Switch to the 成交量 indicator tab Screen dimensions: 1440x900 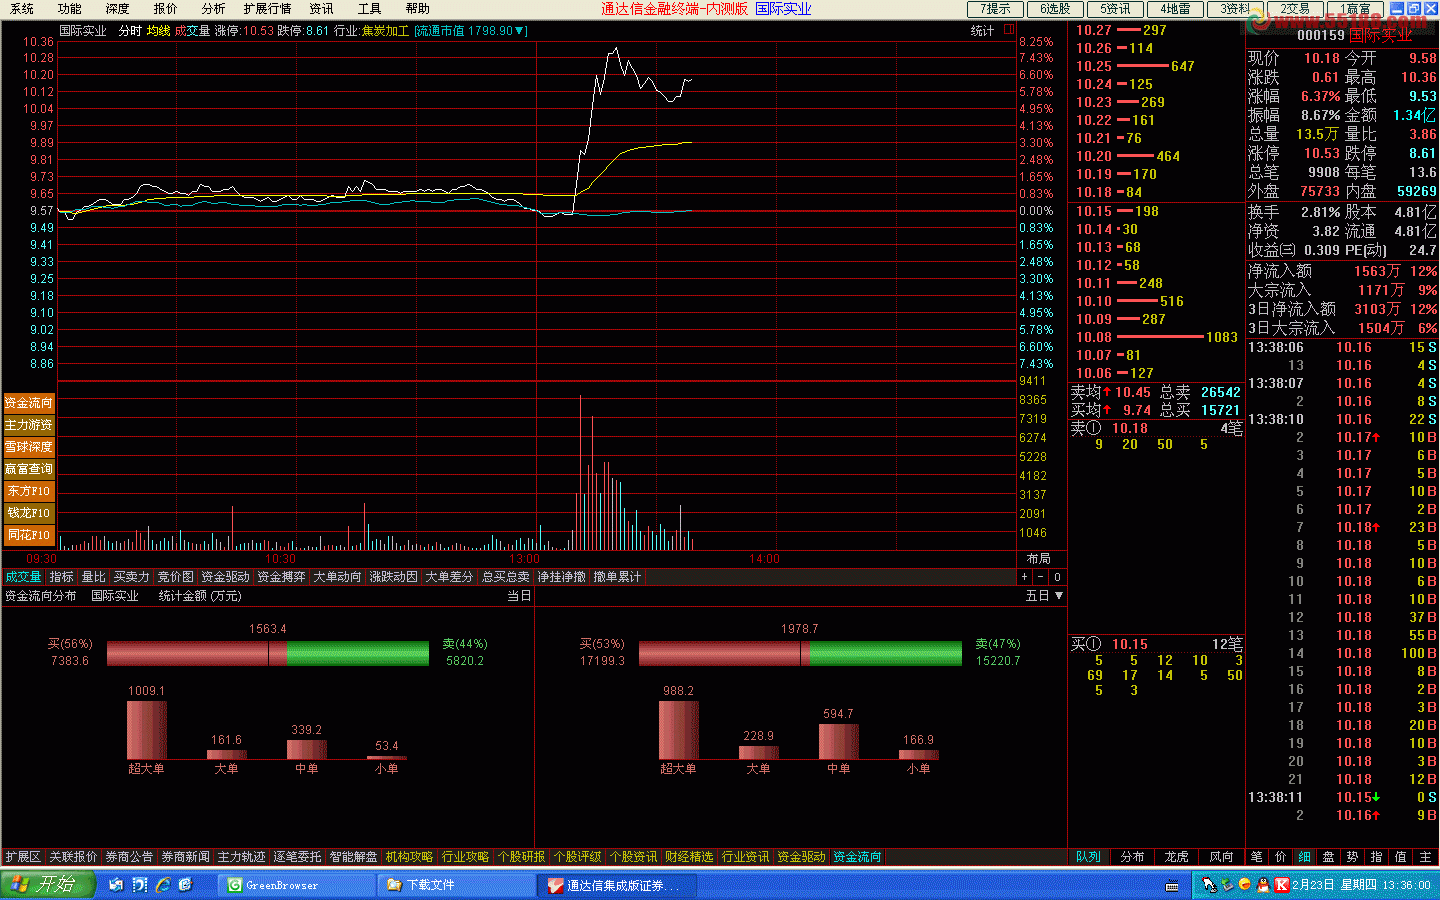23,577
